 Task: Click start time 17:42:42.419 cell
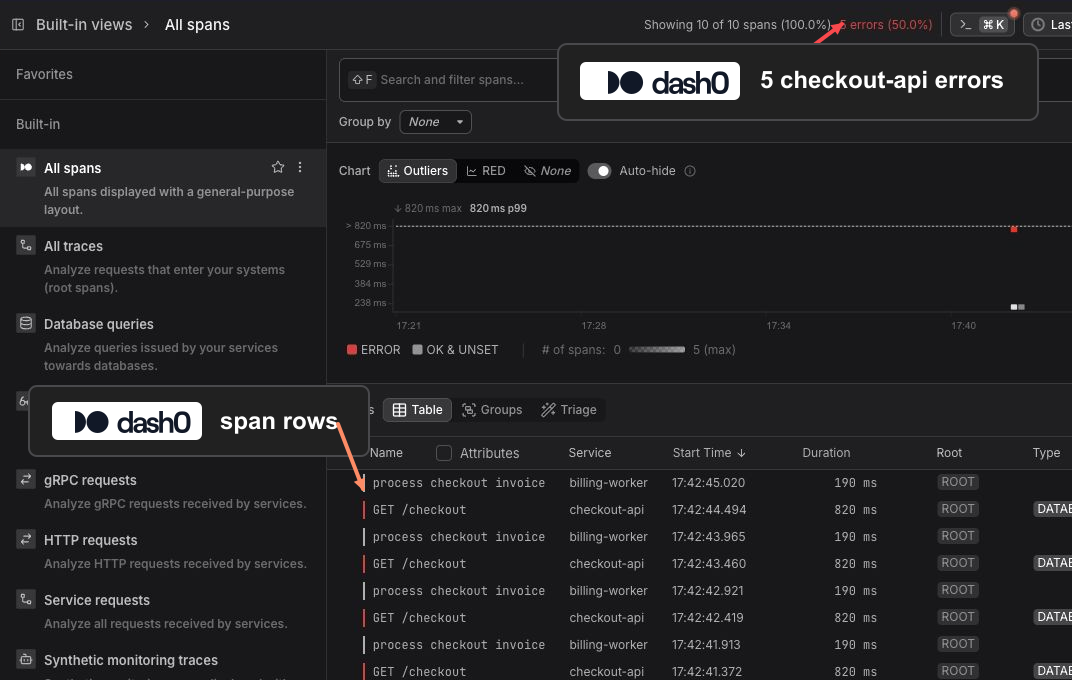coord(708,618)
